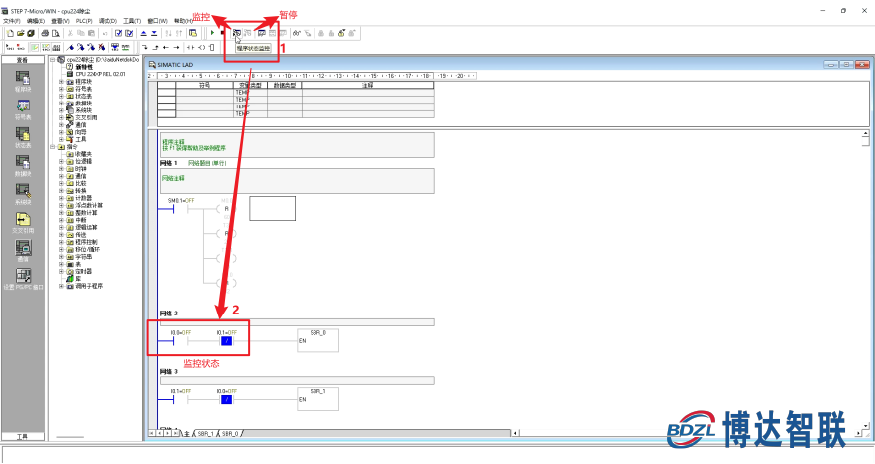
Task: Open the 文件(F) menu
Action: coord(11,21)
